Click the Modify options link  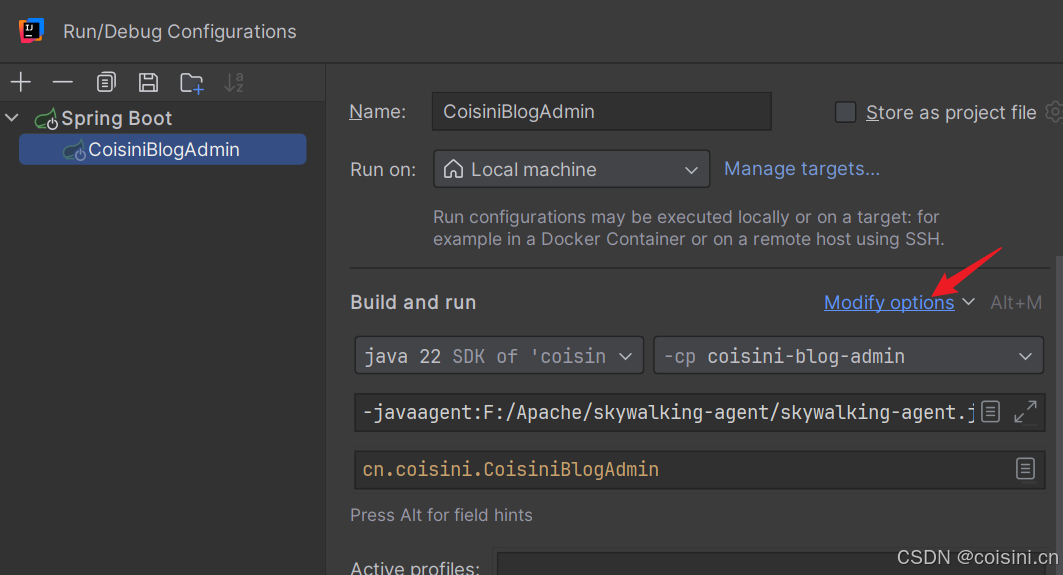click(889, 302)
